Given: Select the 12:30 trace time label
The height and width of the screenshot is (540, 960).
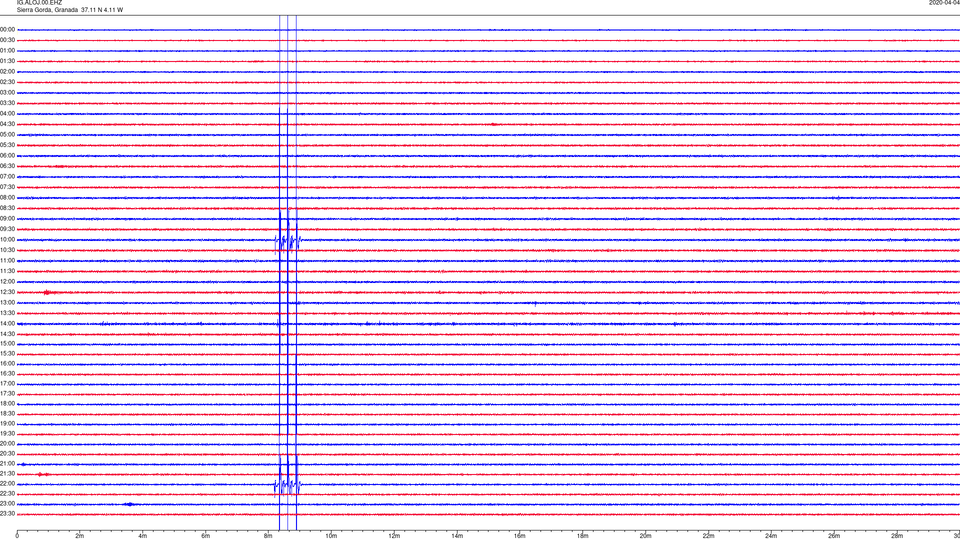Looking at the screenshot, I should (7, 292).
